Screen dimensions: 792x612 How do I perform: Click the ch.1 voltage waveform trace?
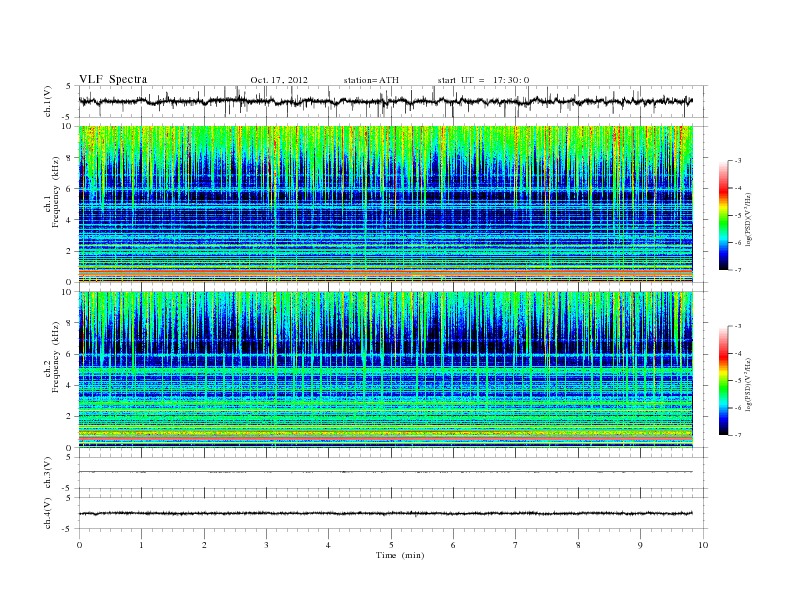coord(385,101)
